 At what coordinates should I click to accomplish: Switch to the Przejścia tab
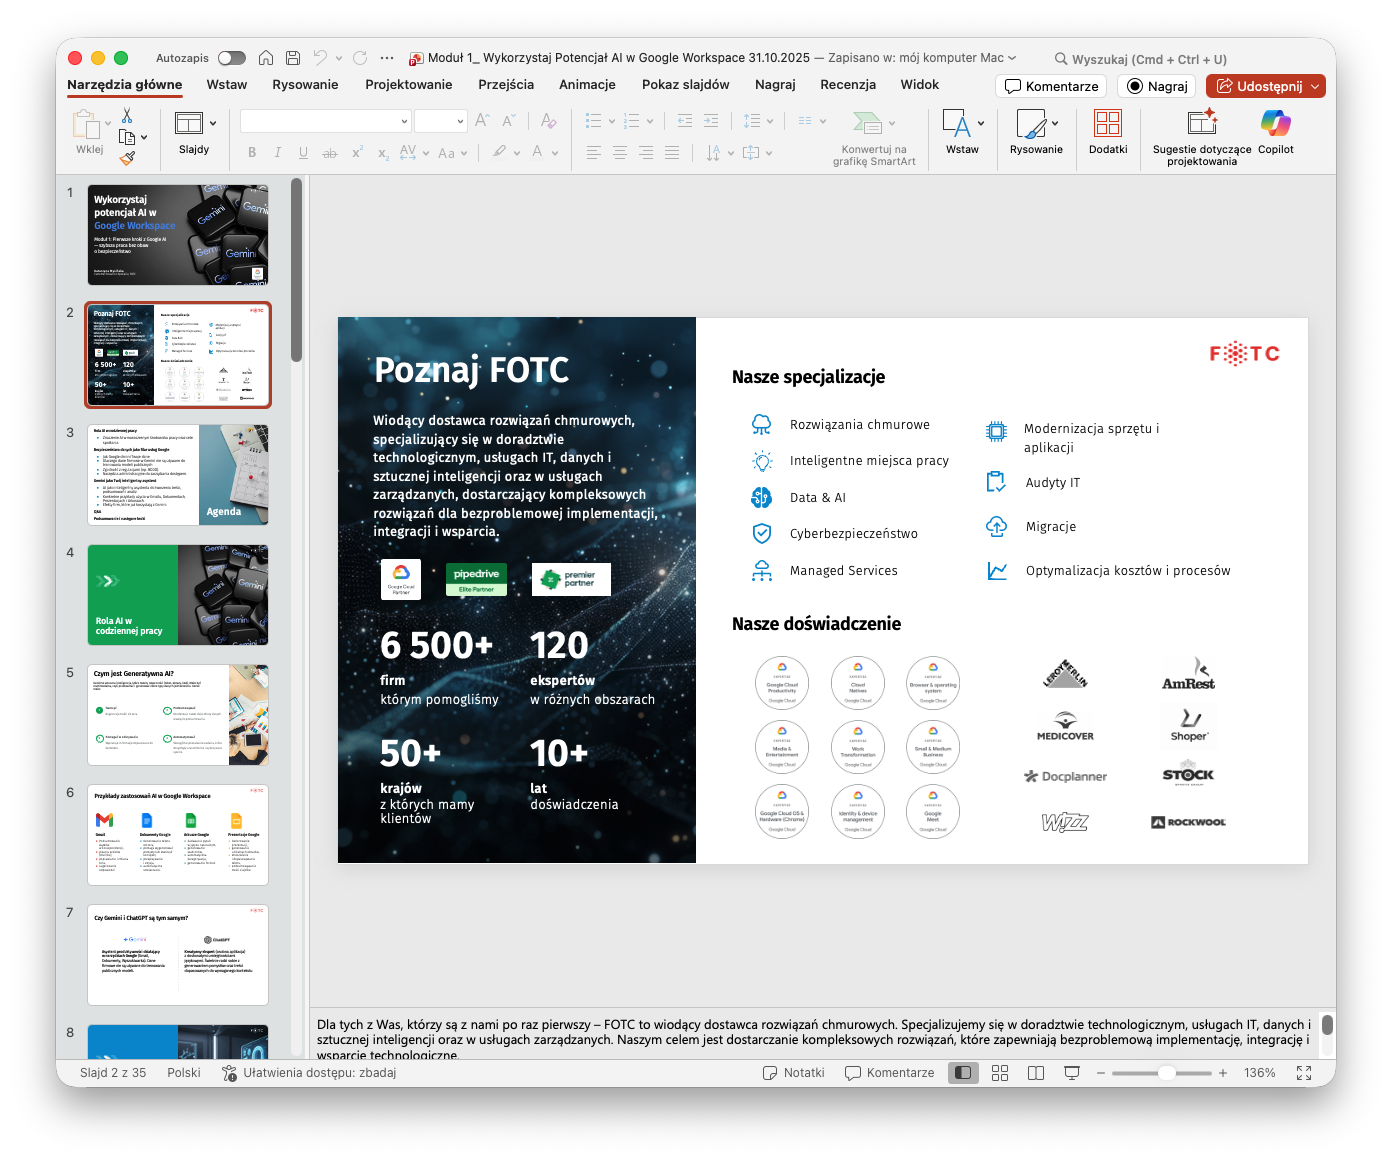pos(506,85)
